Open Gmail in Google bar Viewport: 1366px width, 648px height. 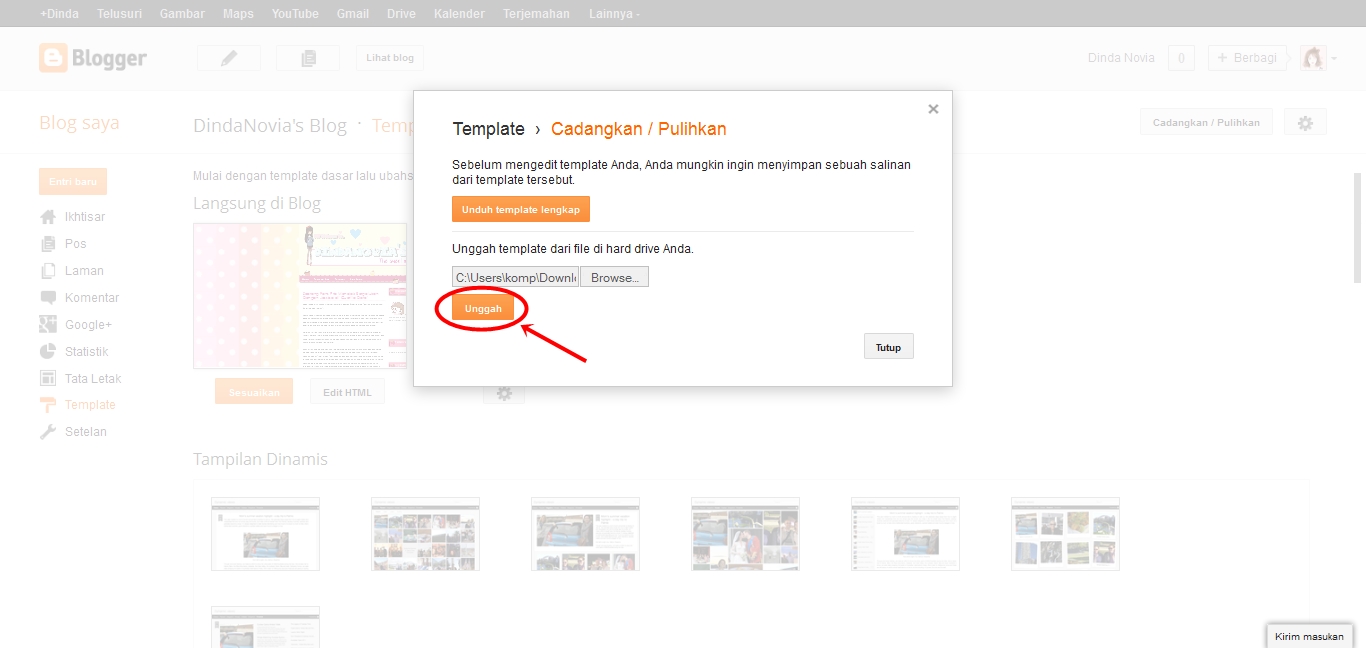pos(353,14)
